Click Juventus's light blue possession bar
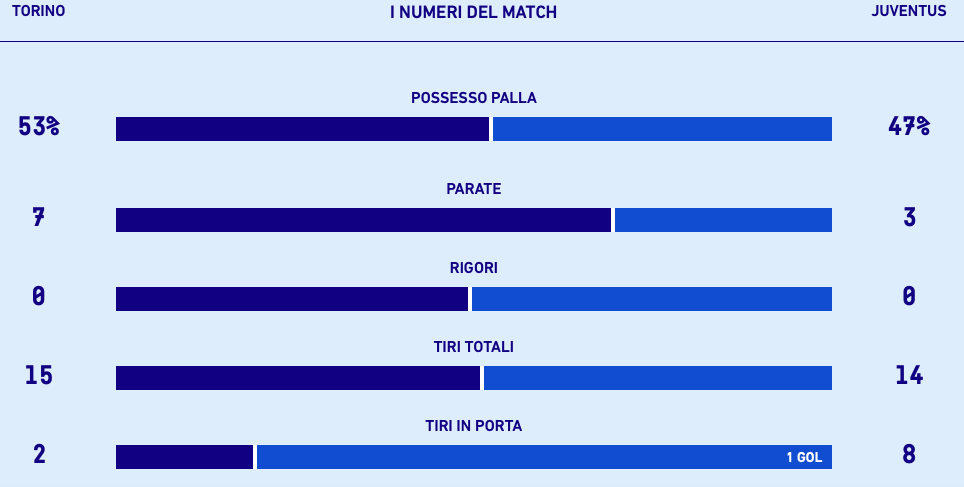 point(662,129)
